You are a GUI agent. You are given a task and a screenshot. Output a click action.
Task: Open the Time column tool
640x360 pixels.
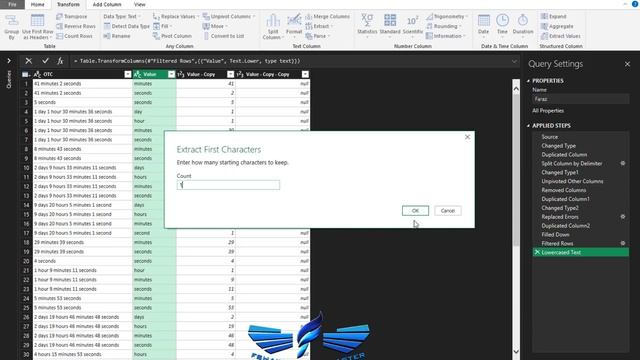tap(502, 24)
